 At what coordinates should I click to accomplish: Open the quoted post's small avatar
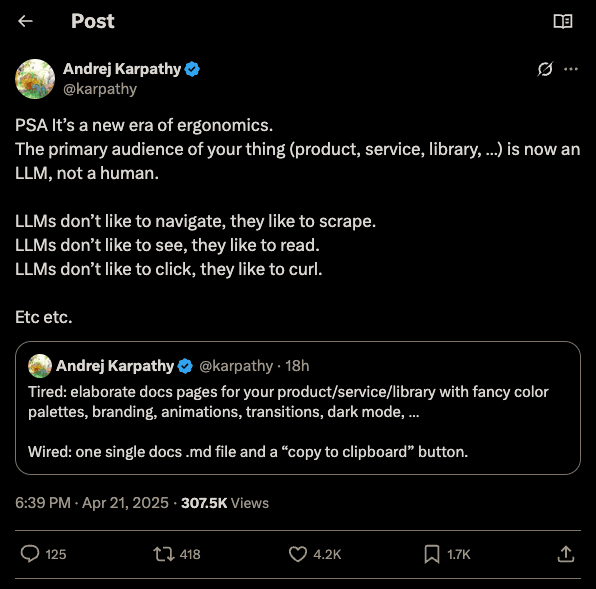(40, 366)
